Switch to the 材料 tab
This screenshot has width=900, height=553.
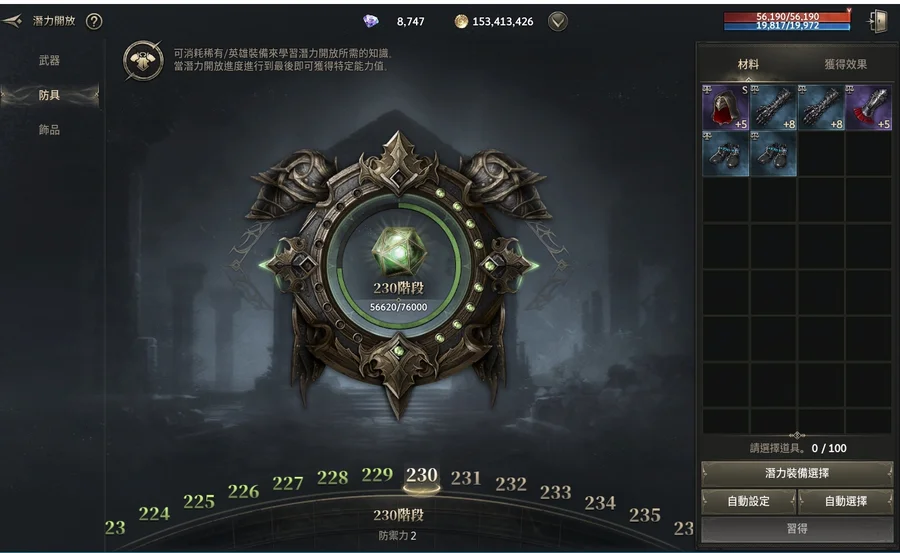pos(748,64)
